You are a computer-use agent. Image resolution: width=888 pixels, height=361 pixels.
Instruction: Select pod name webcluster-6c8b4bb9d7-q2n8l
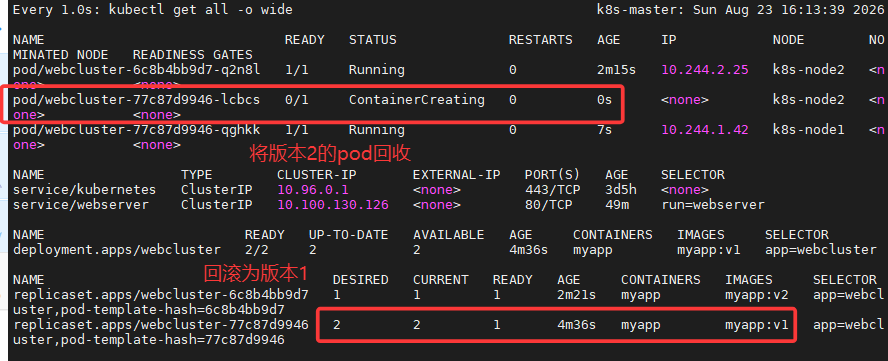pyautogui.click(x=136, y=70)
